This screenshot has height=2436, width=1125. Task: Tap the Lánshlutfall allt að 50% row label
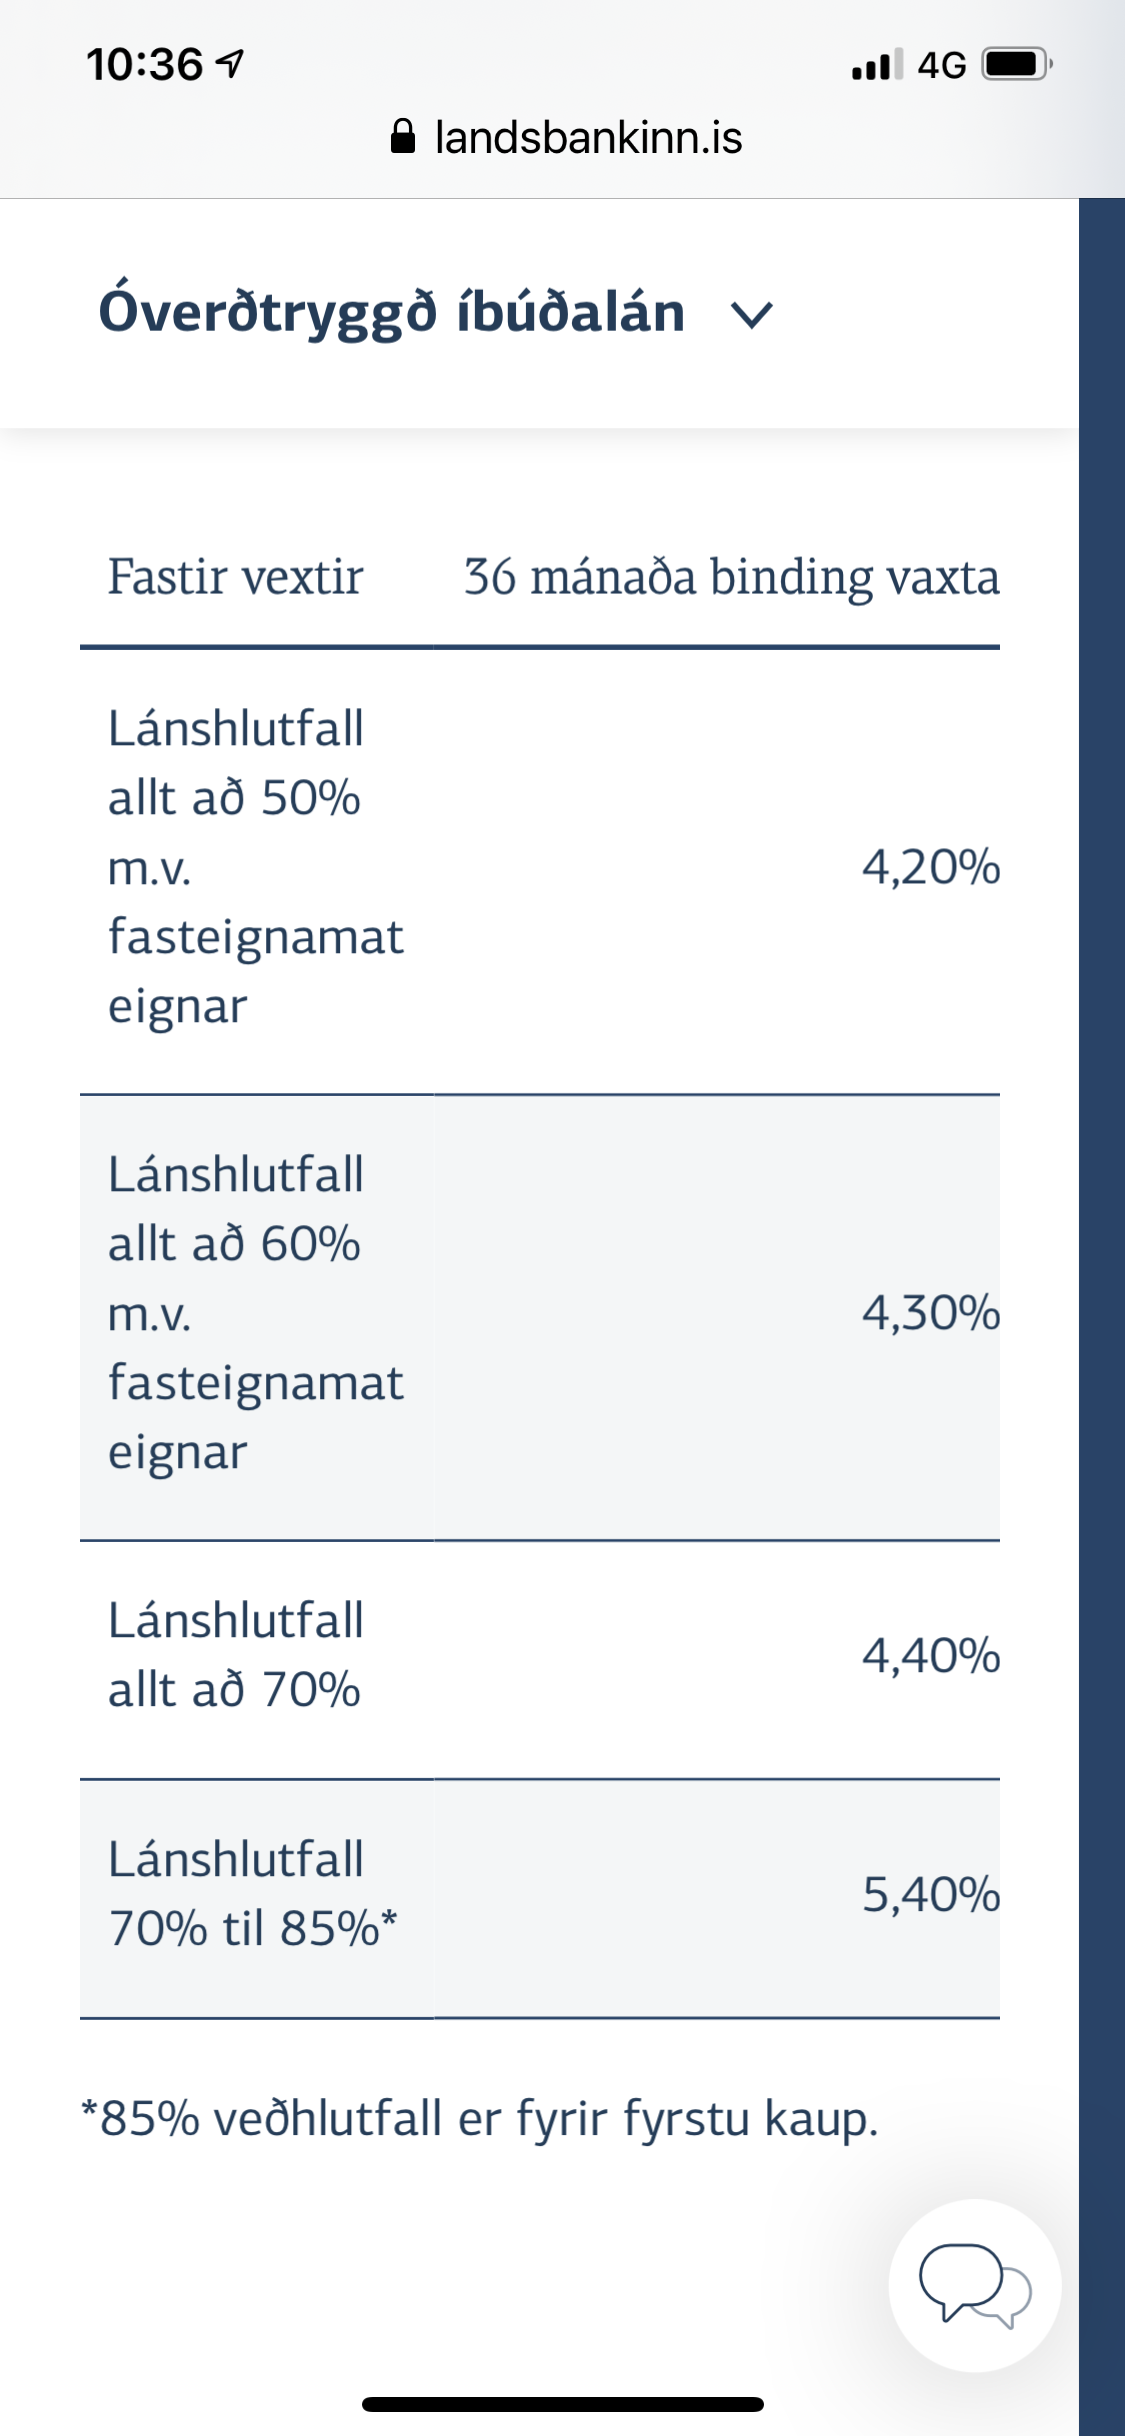(x=255, y=867)
